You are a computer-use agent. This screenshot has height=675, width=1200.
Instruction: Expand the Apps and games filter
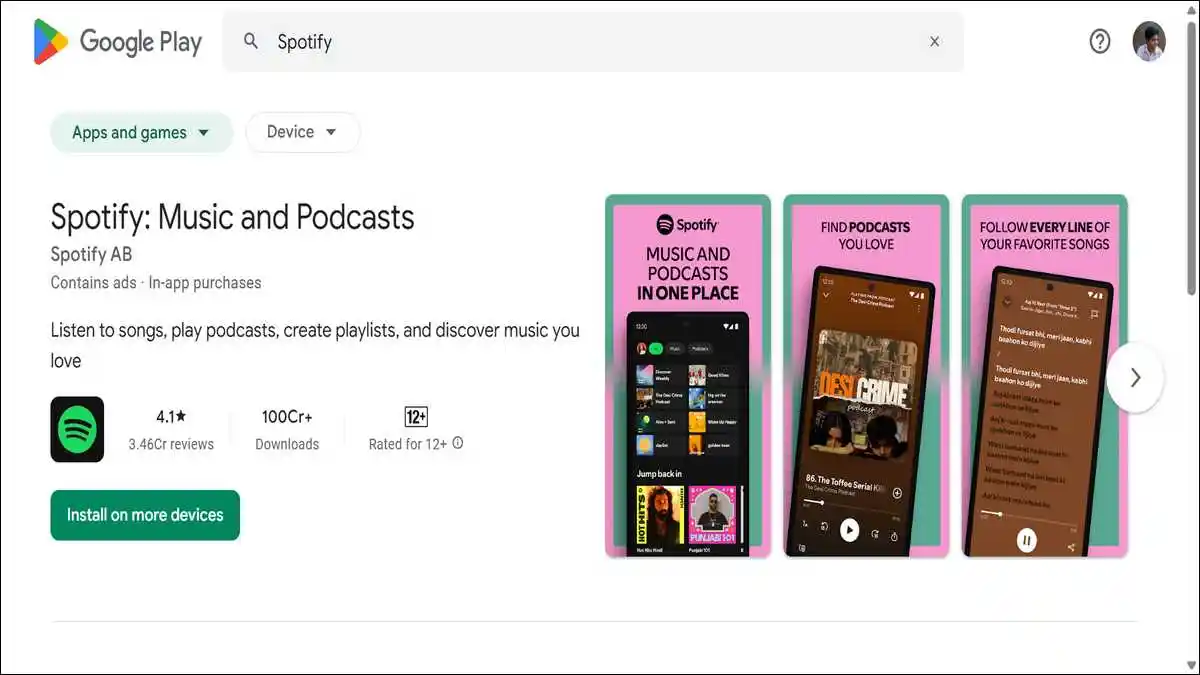tap(141, 132)
